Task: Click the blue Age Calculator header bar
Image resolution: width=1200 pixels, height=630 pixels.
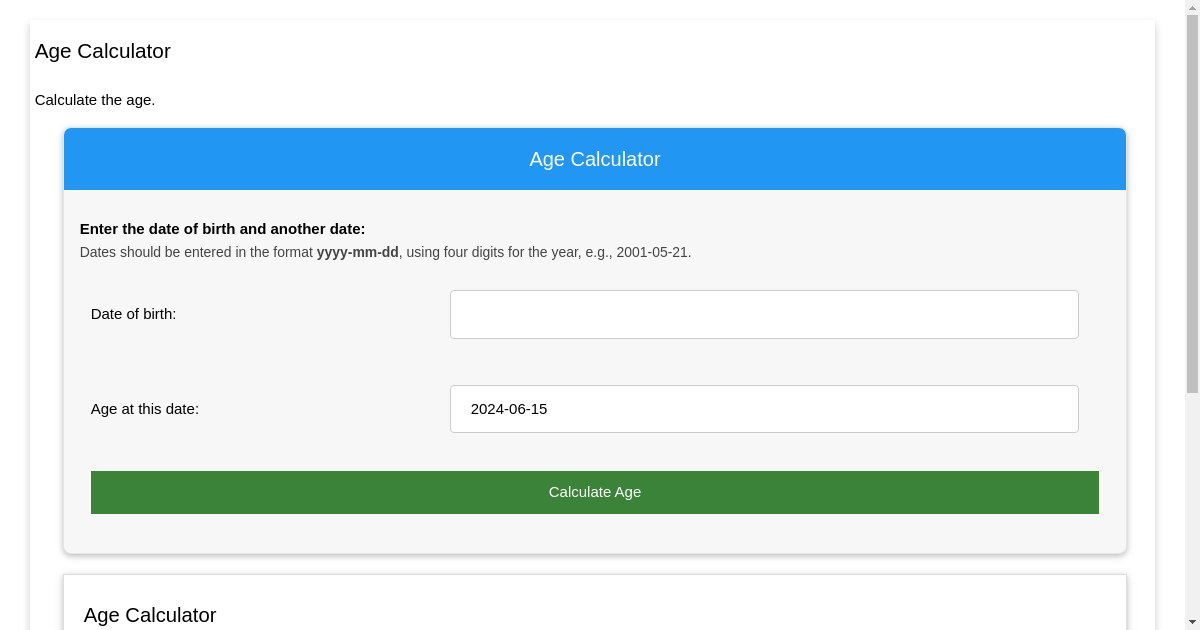Action: pos(595,159)
